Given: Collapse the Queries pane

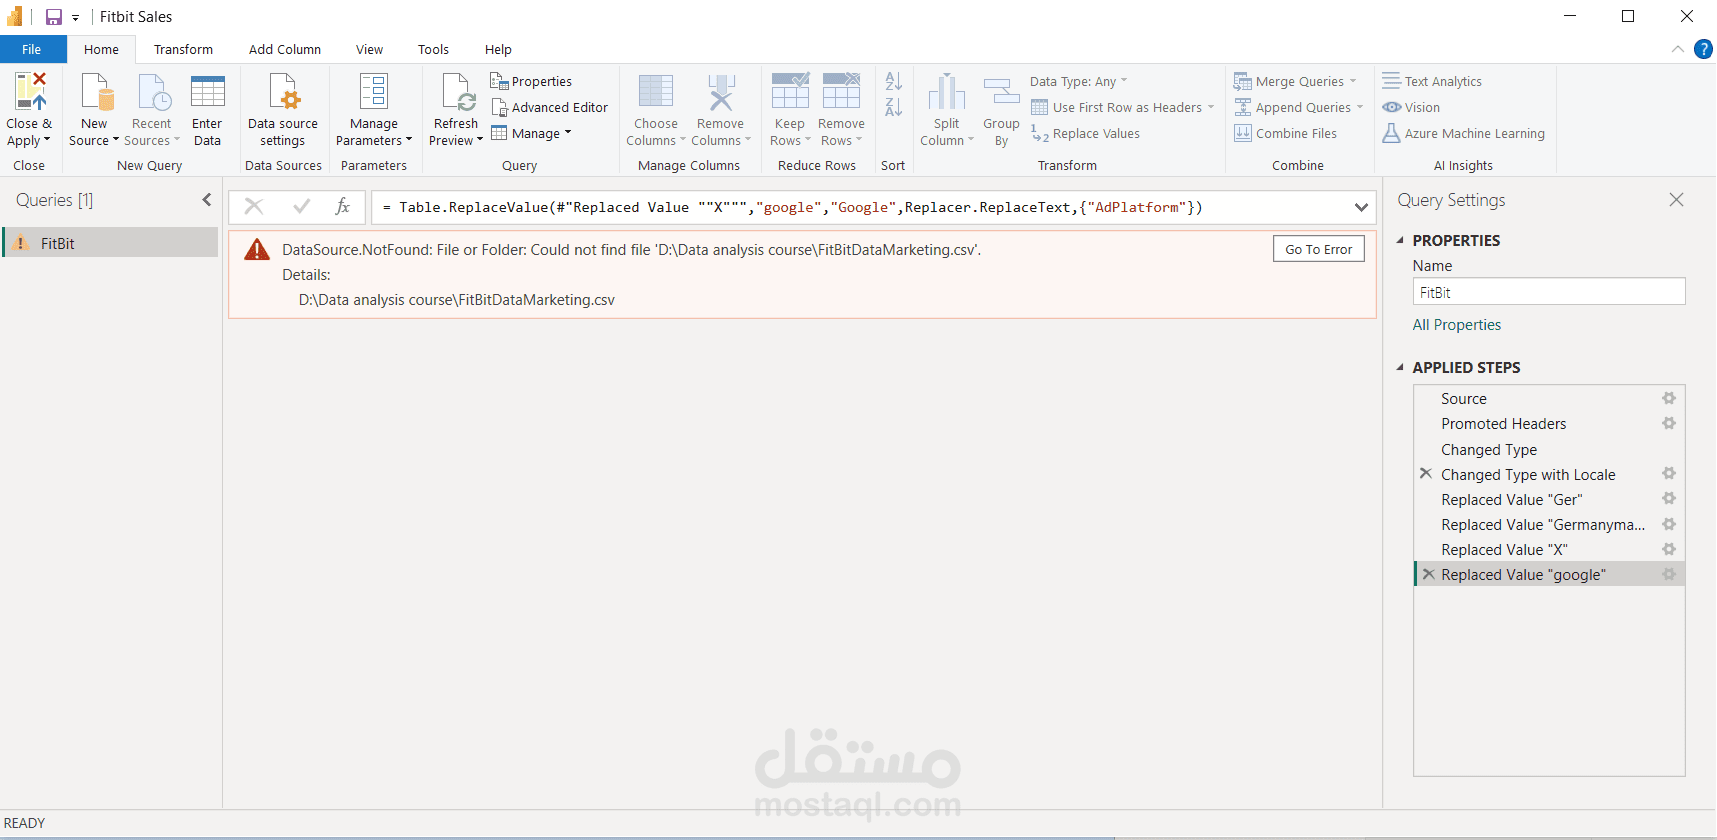Looking at the screenshot, I should point(207,200).
